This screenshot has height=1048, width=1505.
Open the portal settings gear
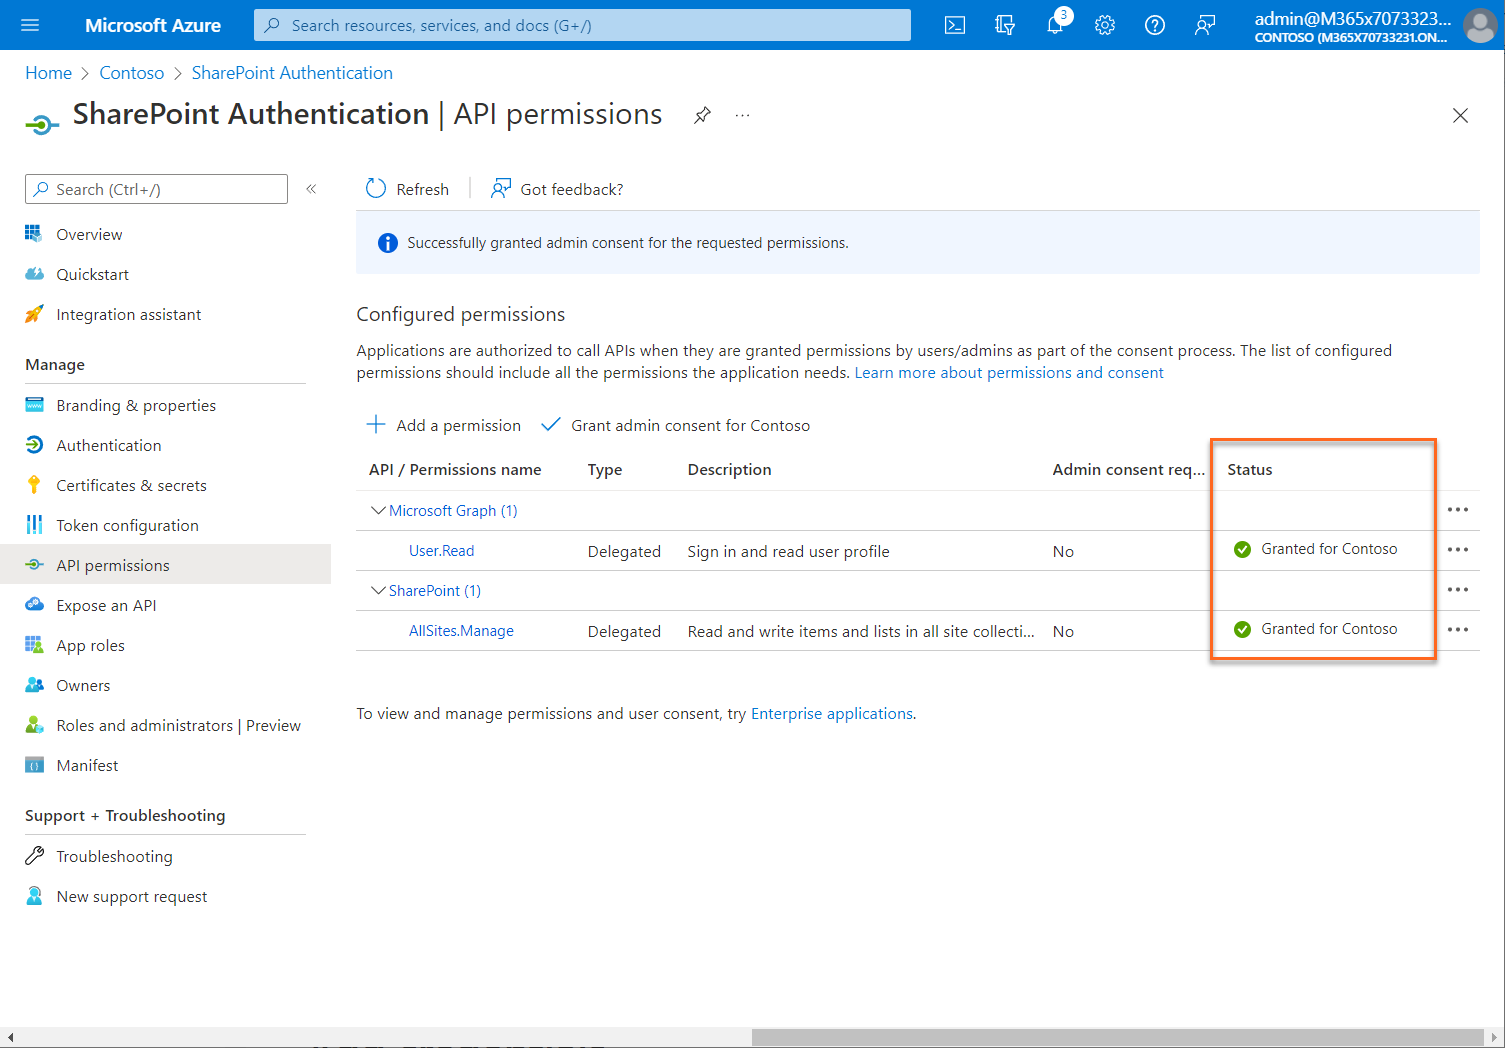(x=1104, y=25)
